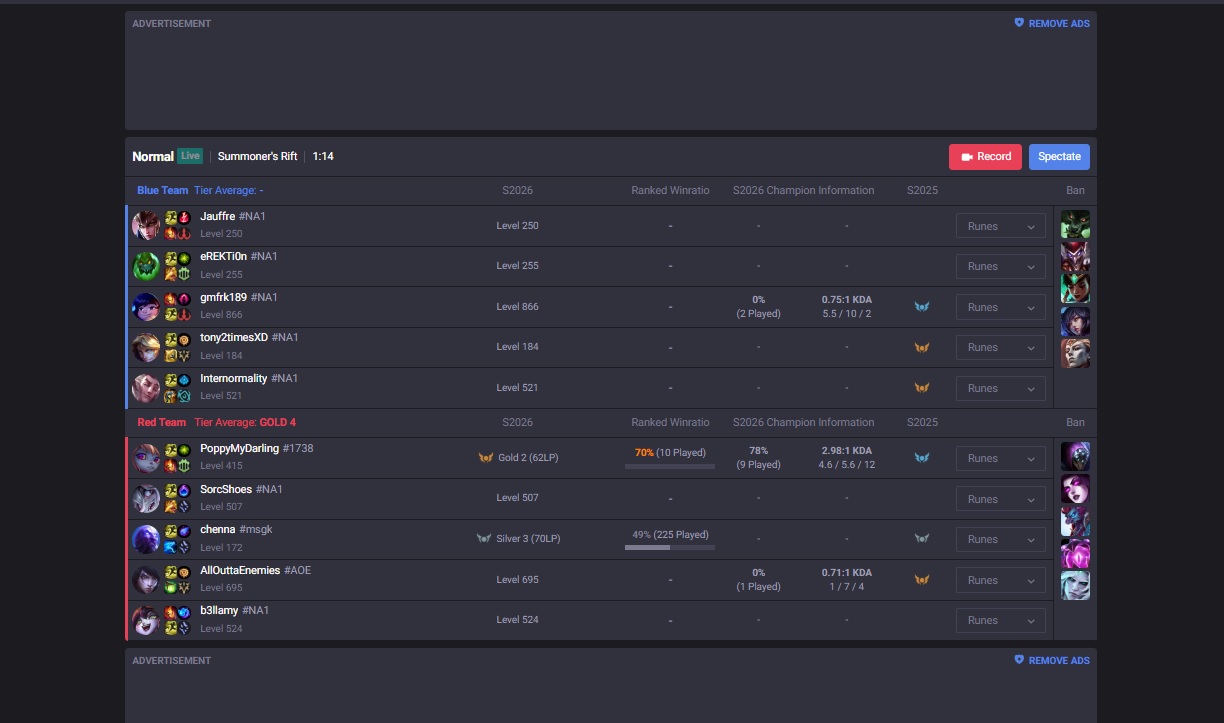Click AllOuttaEnemies' S2025 rank emblem
Screen dimensions: 1224x723
(x=922, y=580)
